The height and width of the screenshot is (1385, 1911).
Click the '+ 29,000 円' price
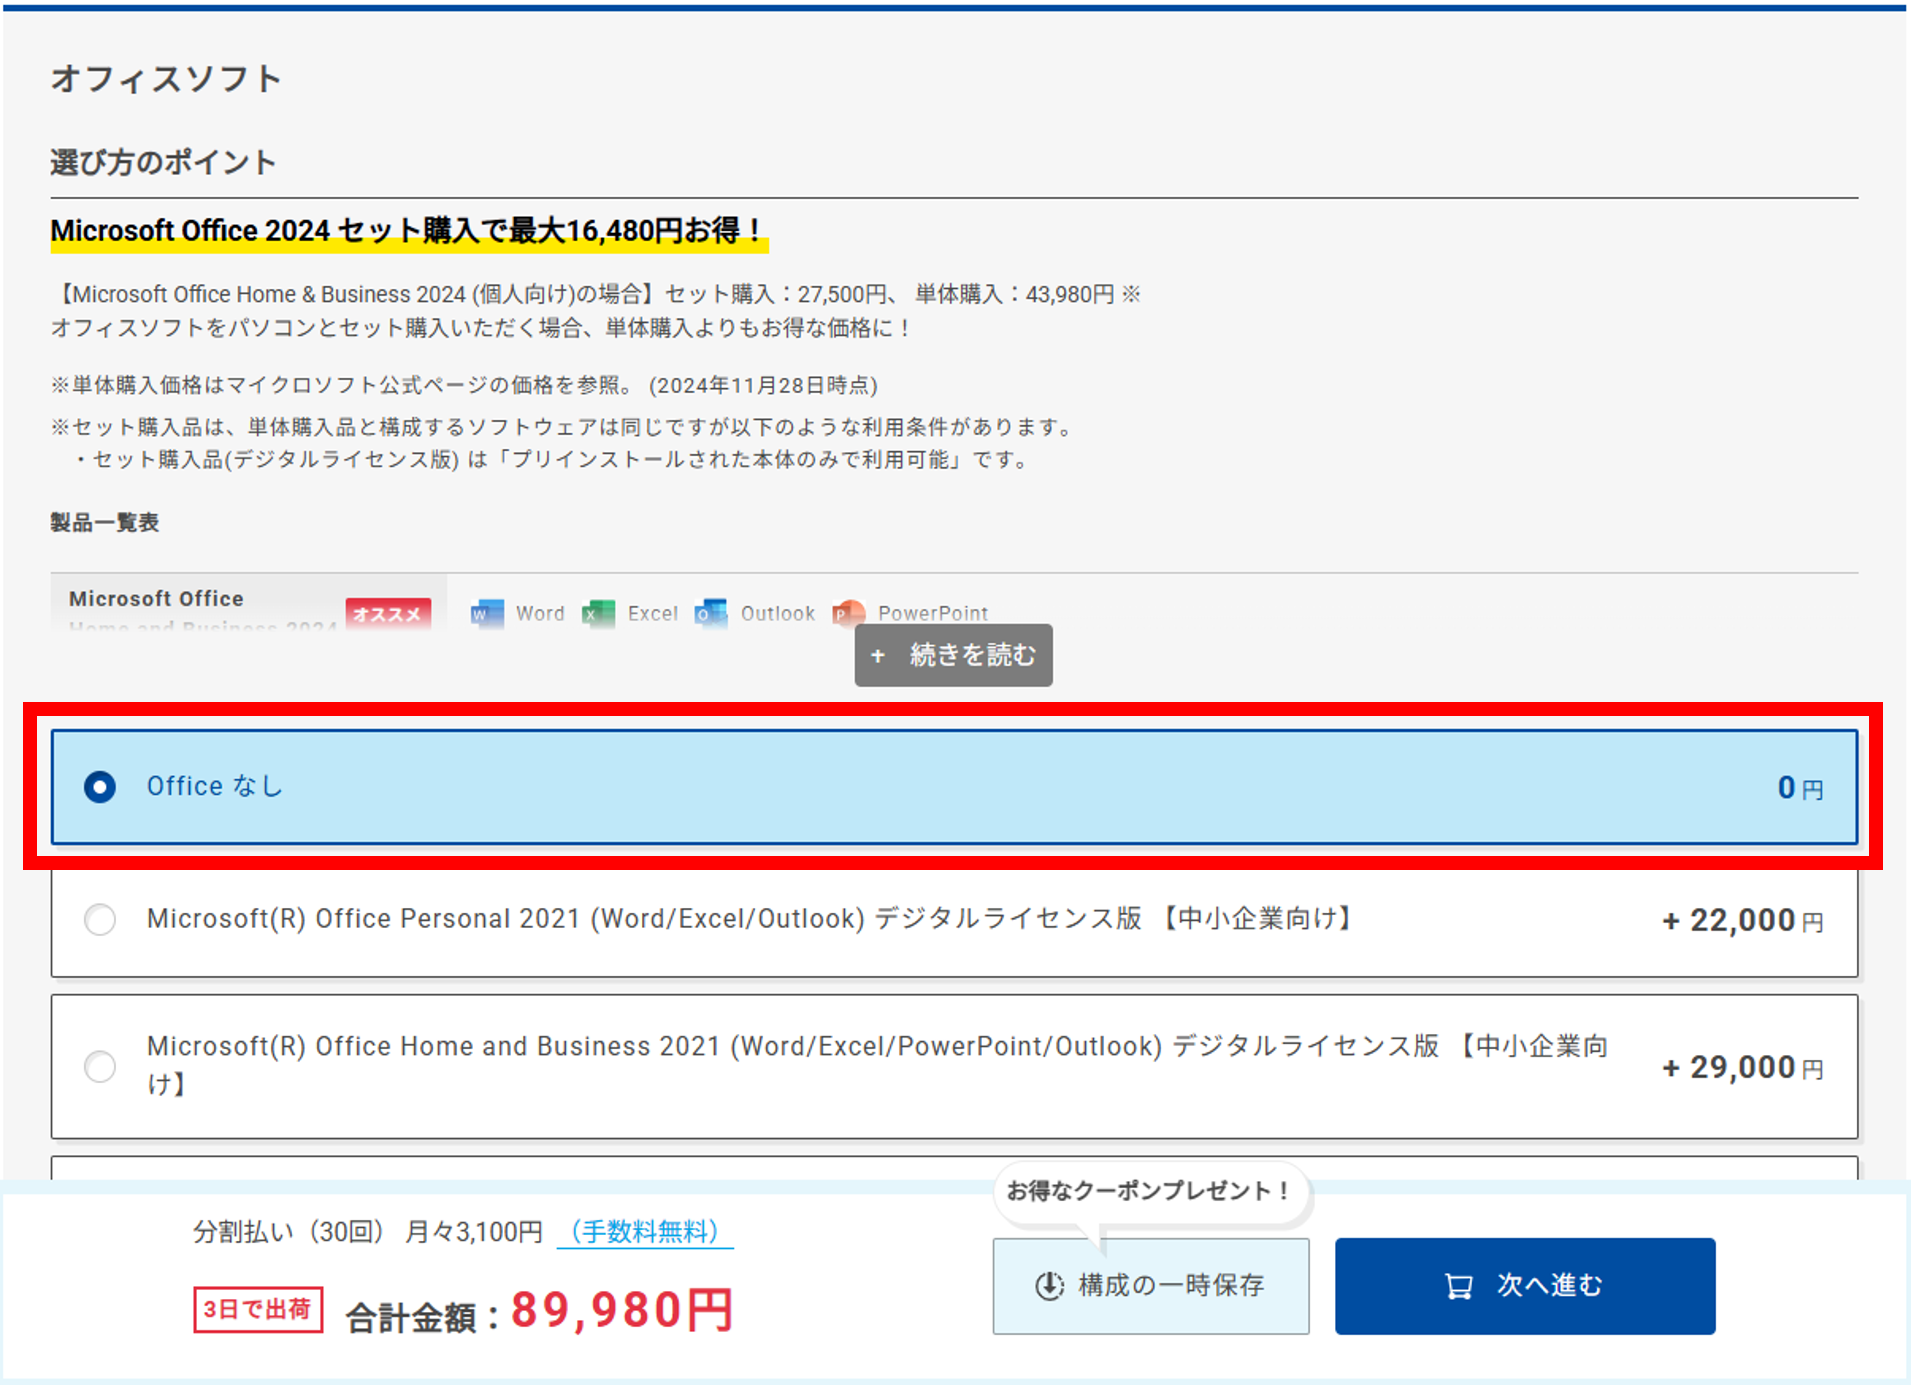[1742, 1067]
